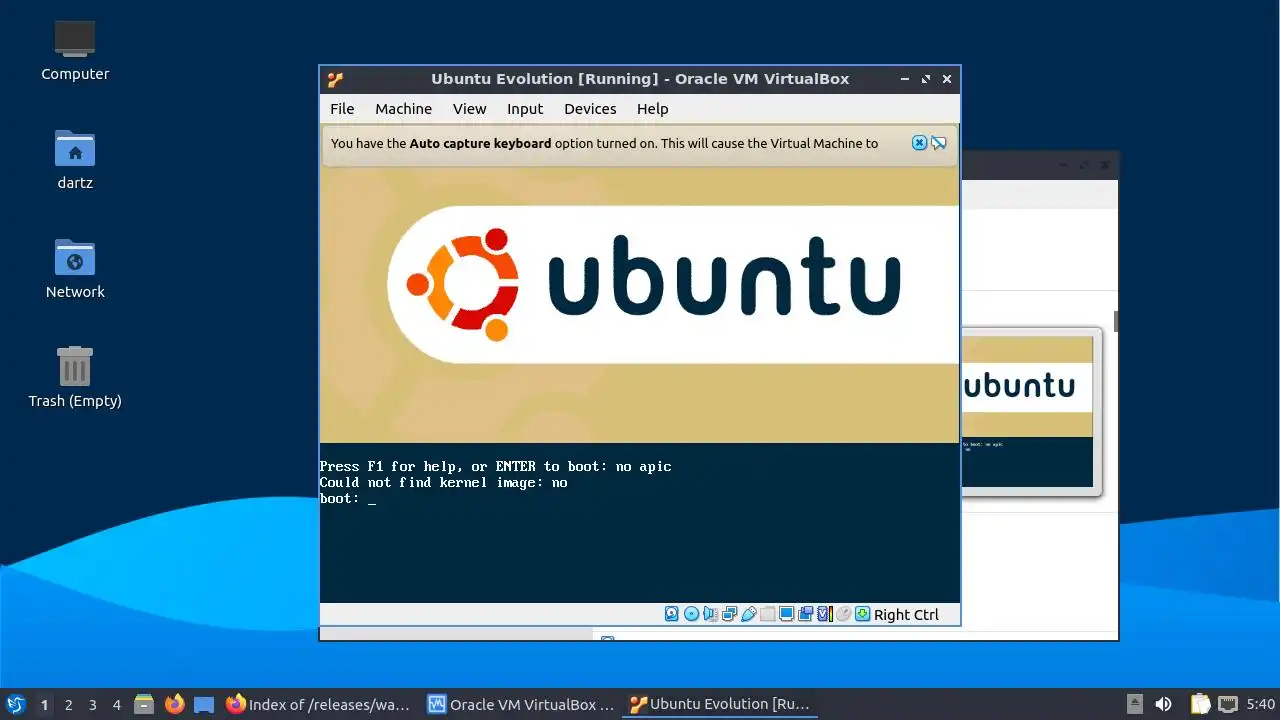
Task: Open the Lubuntu application menu button
Action: (x=15, y=704)
